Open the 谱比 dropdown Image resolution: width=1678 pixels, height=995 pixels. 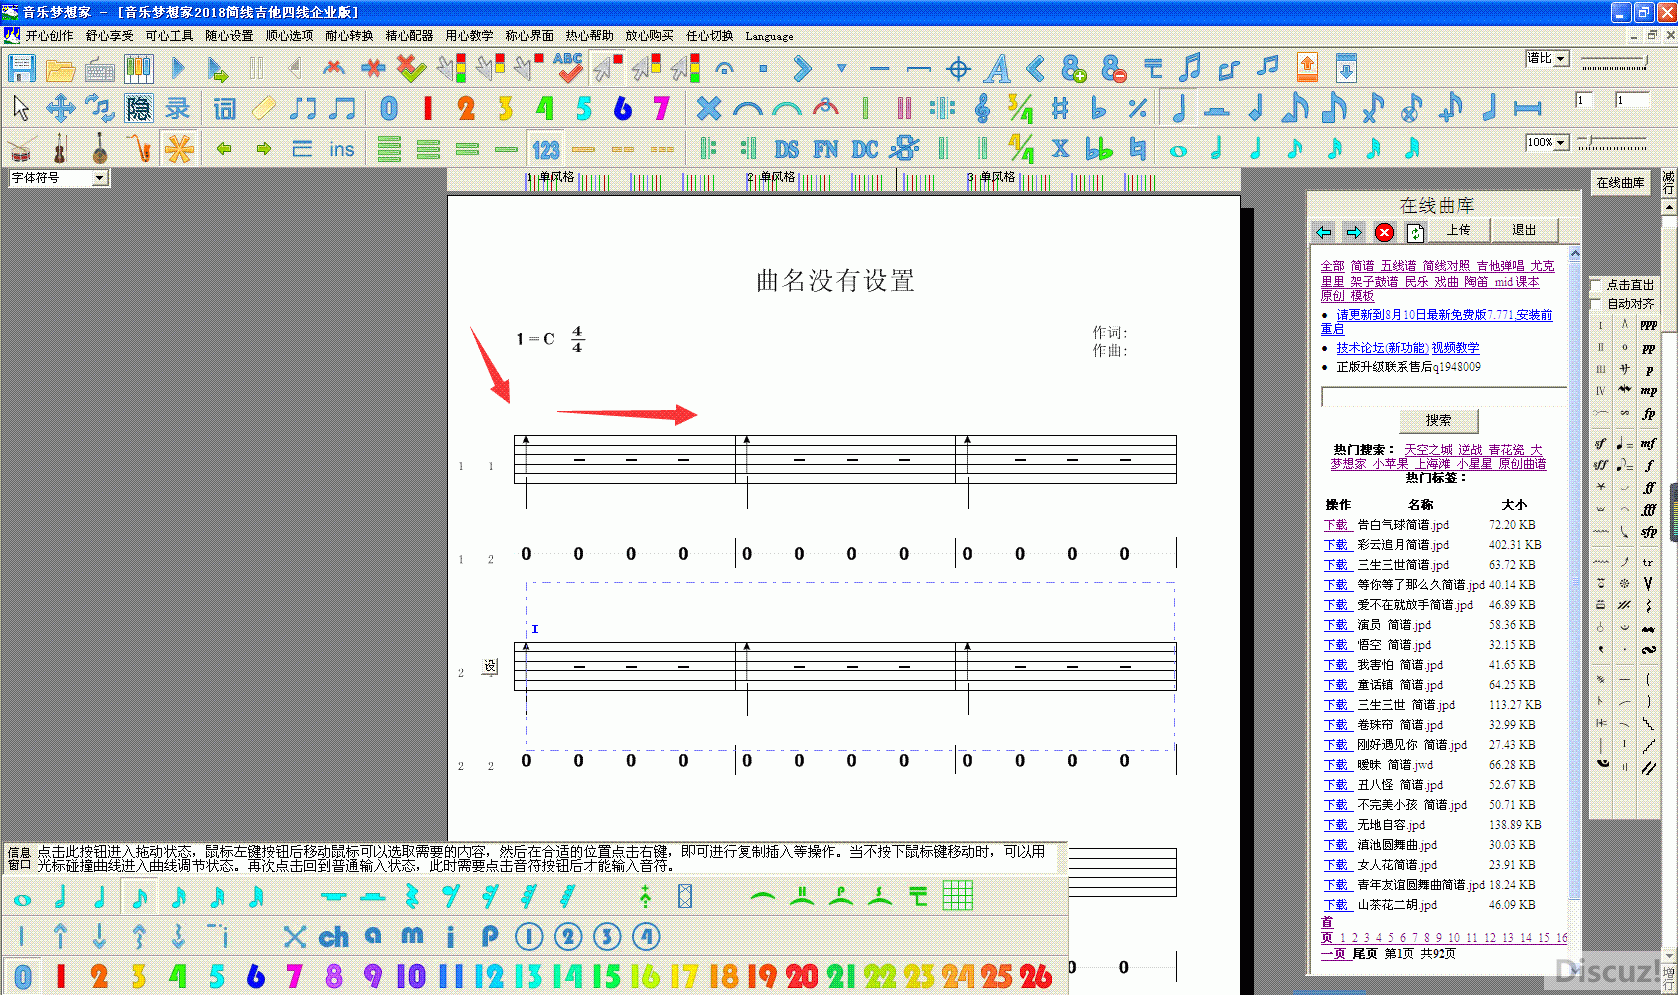click(x=1547, y=58)
